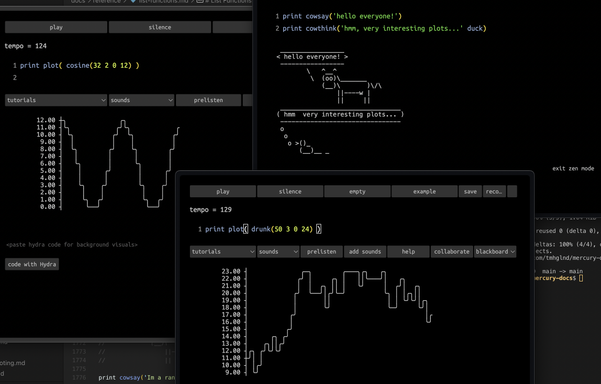Open the tutorials dropdown in the front window

click(x=223, y=251)
